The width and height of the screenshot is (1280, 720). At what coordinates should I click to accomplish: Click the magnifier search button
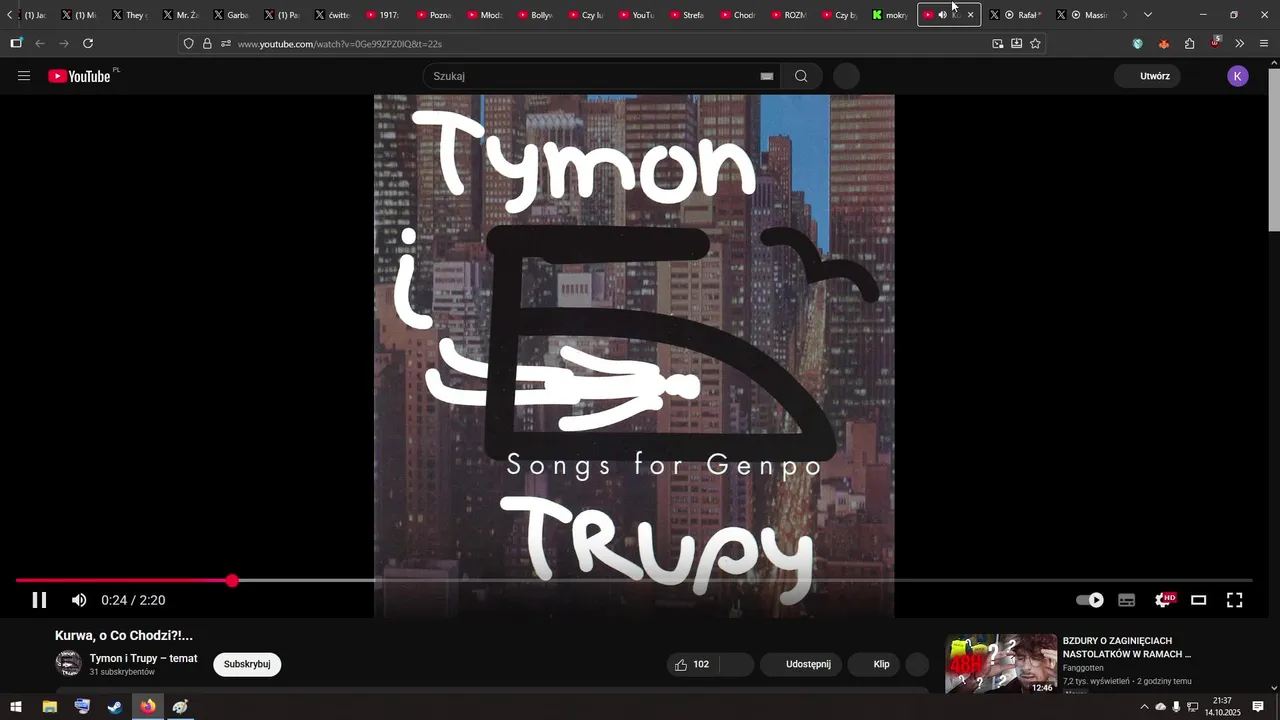point(801,76)
